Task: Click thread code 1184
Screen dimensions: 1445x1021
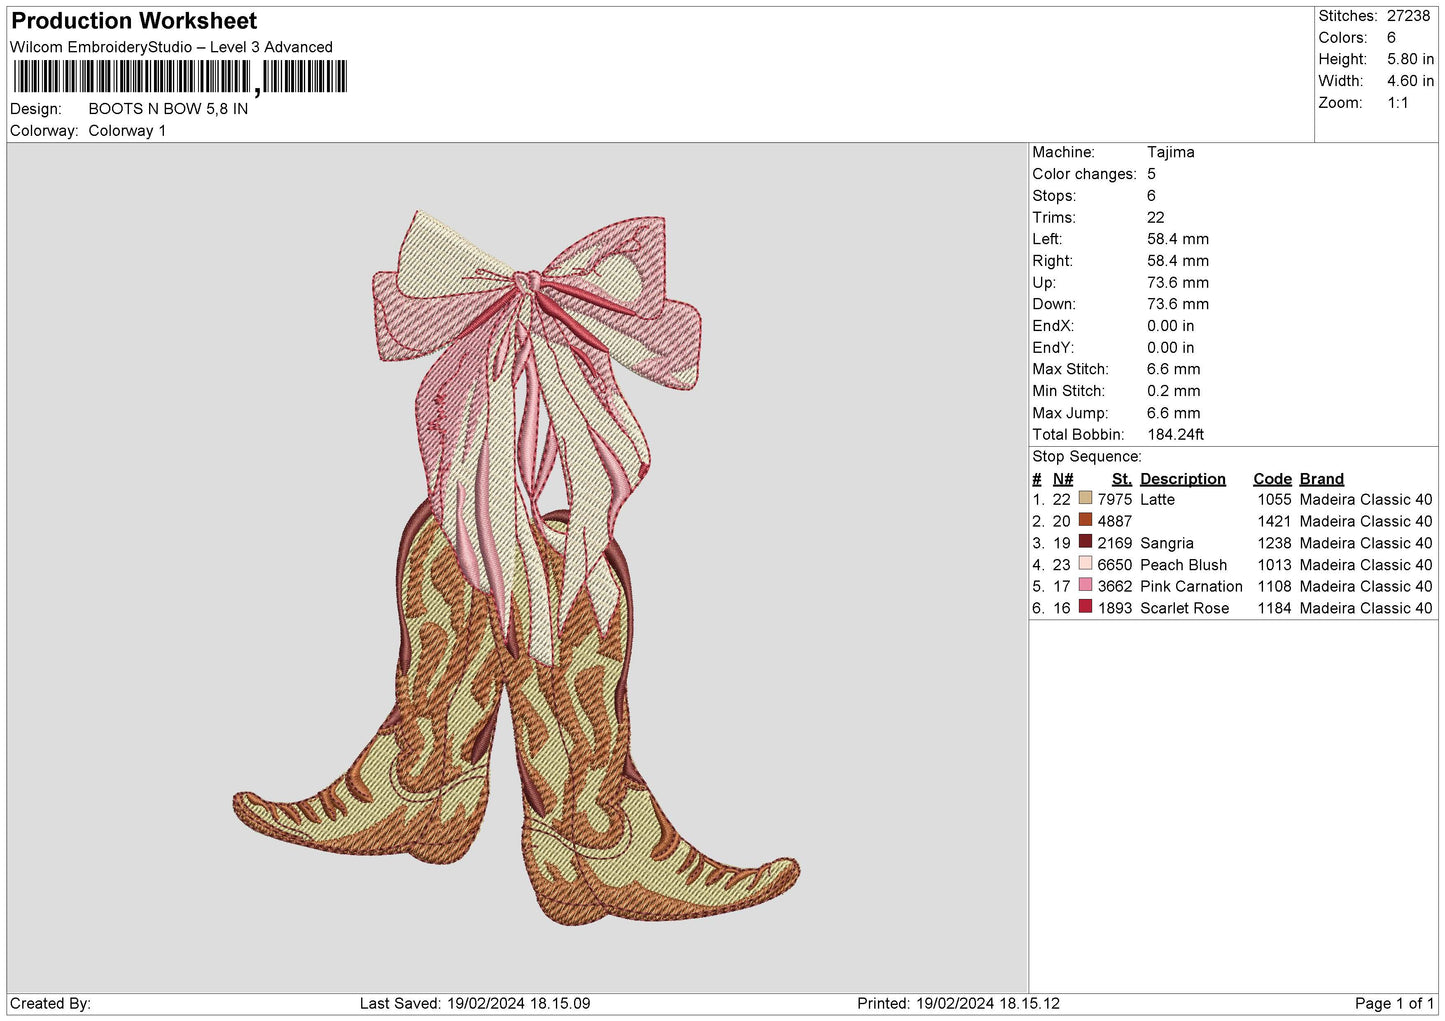Action: 1274,609
